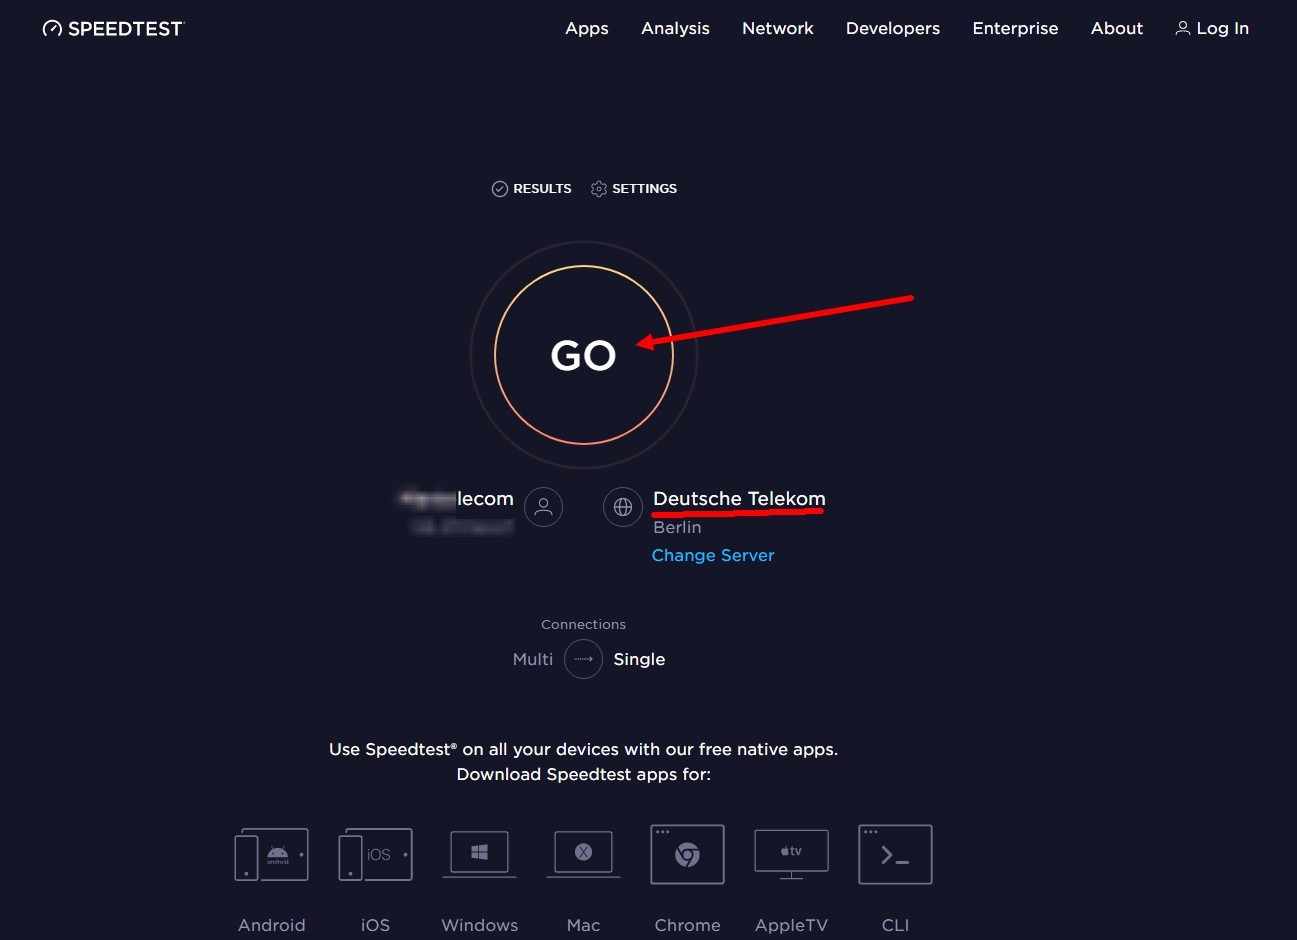Open the Windows app download icon
The height and width of the screenshot is (940, 1297).
click(479, 853)
